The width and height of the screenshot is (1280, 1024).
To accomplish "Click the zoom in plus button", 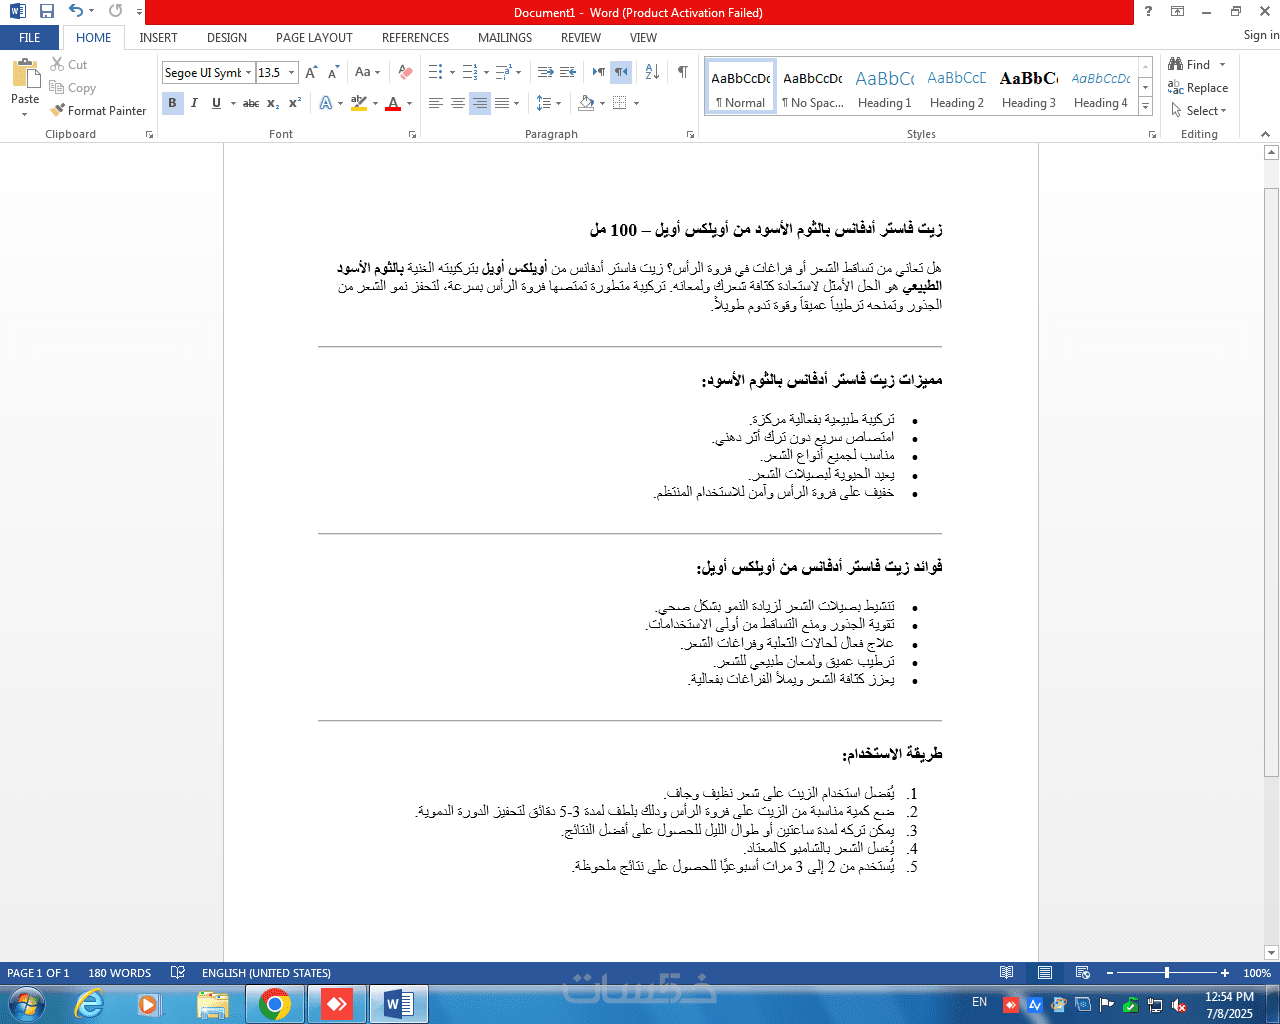I will [1225, 973].
